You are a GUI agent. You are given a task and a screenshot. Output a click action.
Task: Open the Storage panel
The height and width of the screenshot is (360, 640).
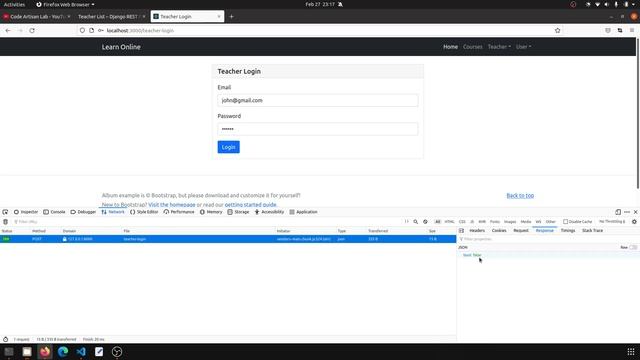[x=238, y=212]
